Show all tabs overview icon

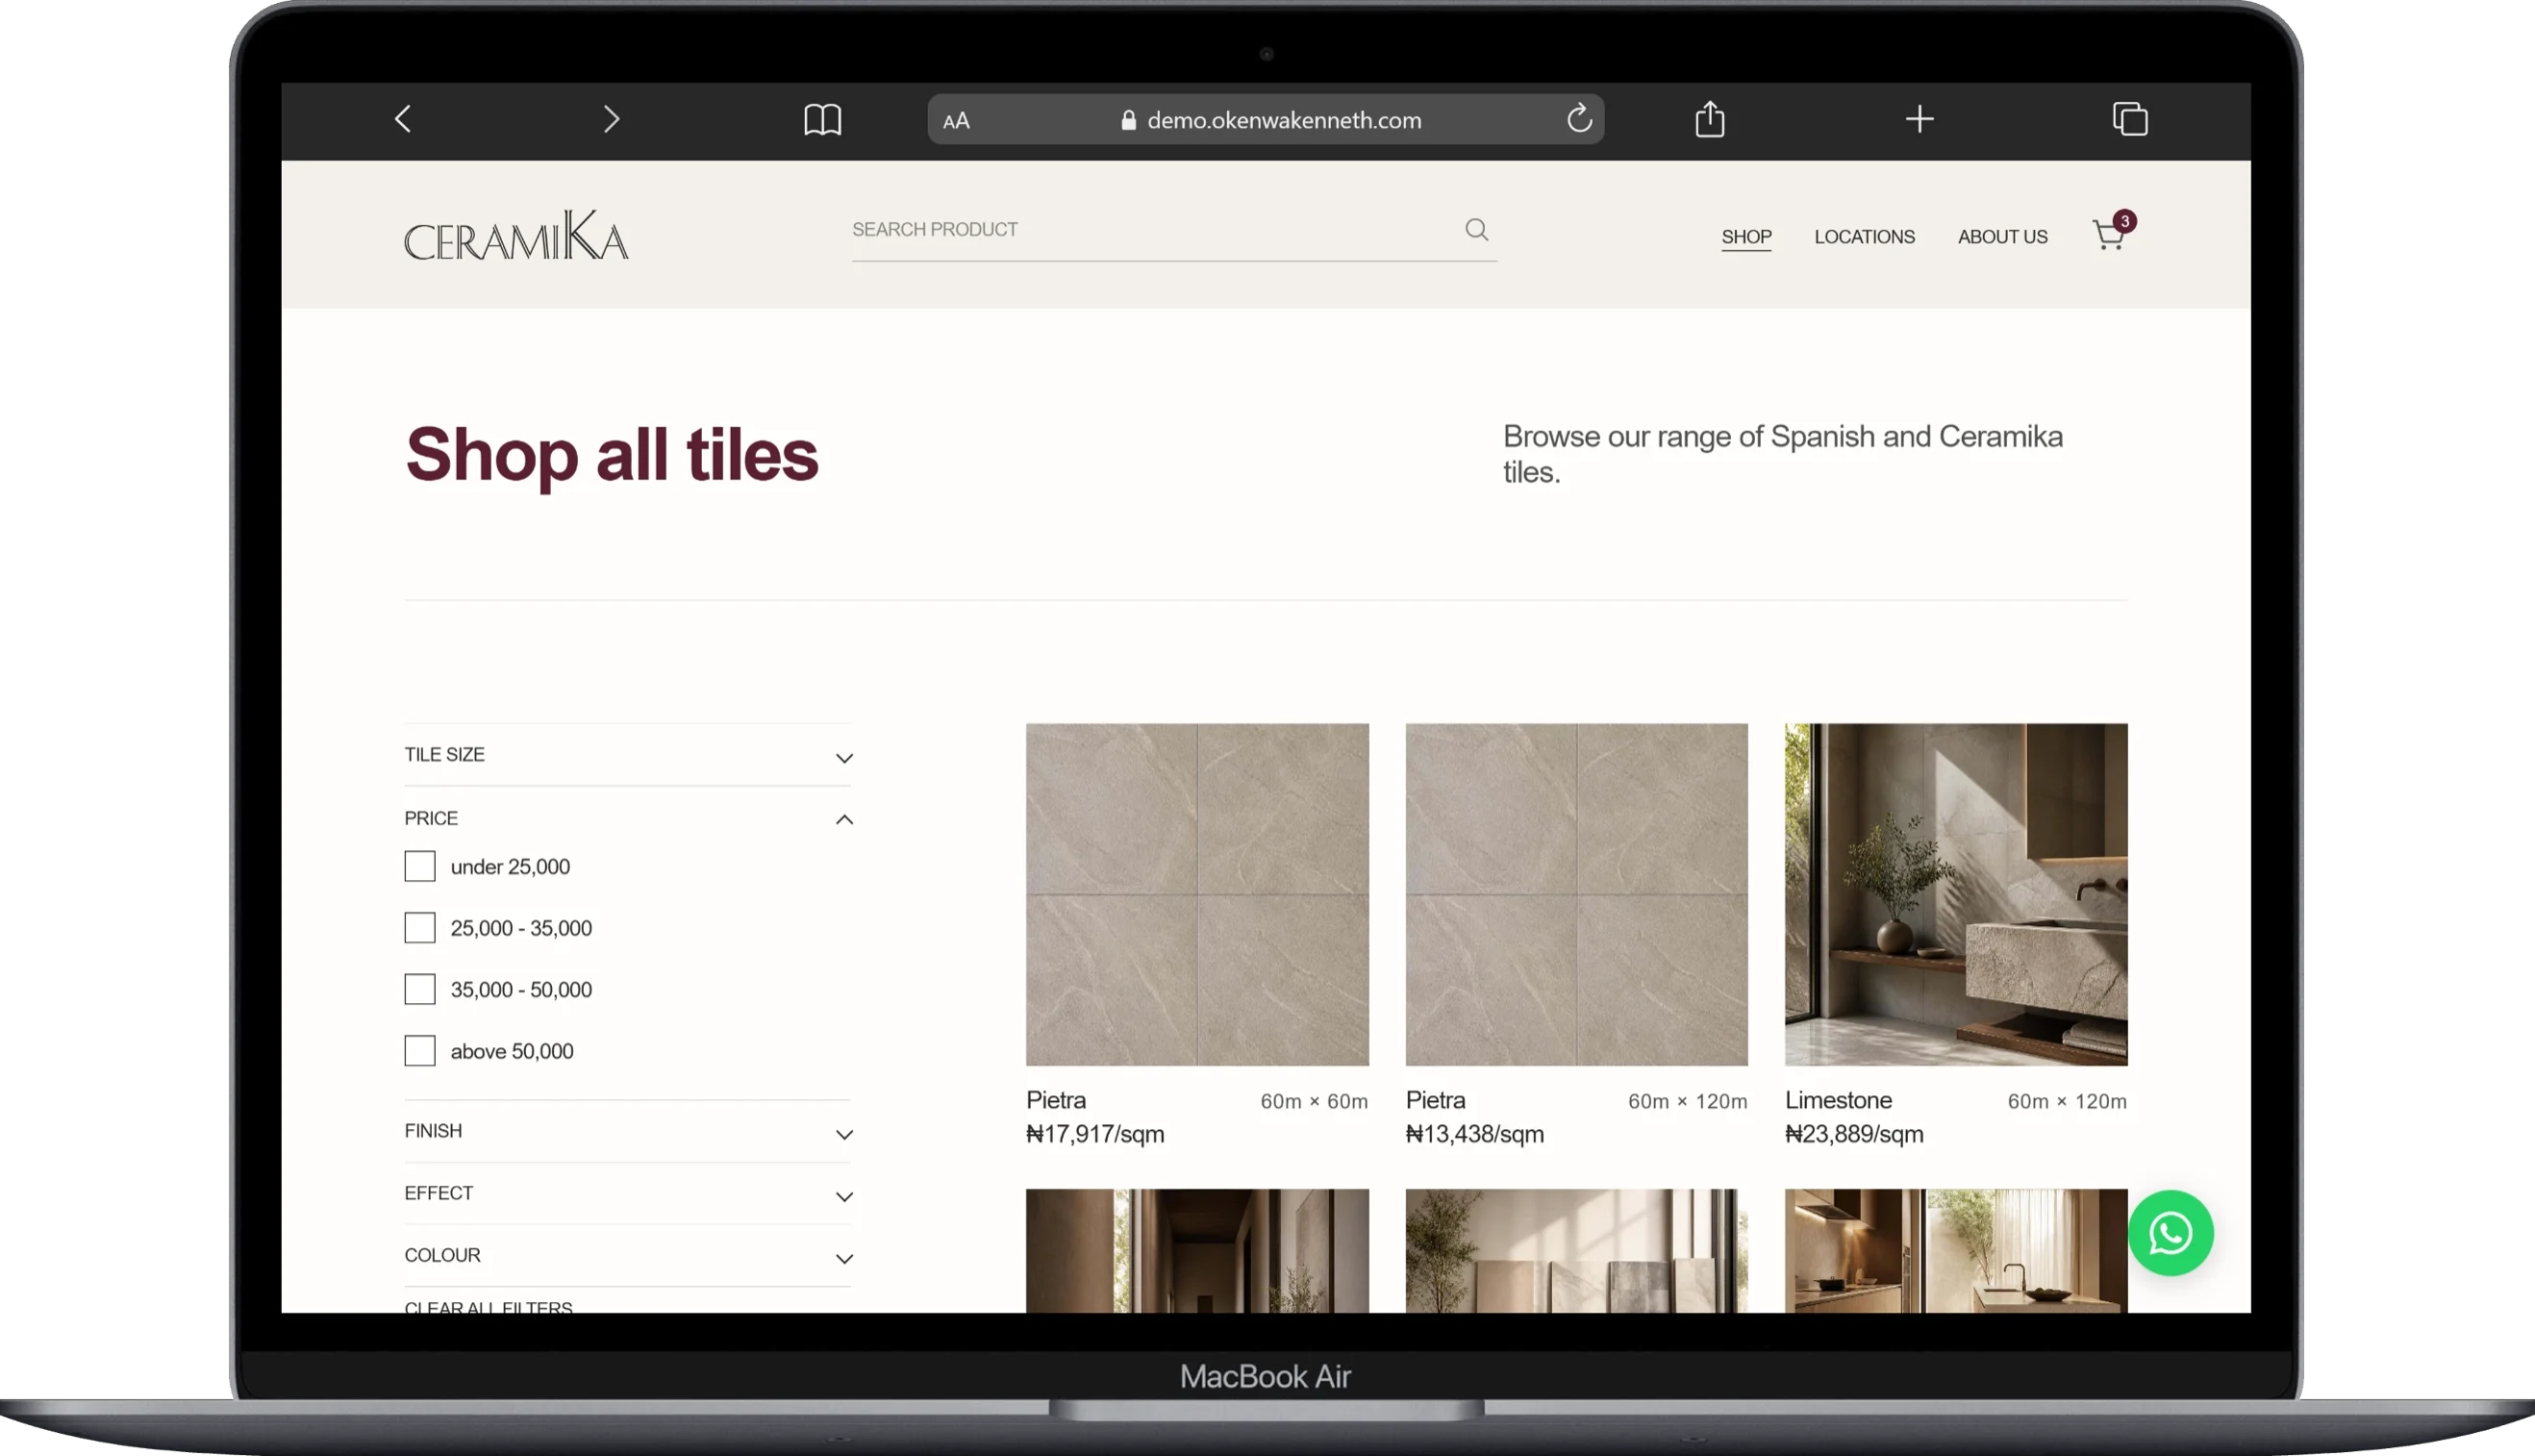click(x=2130, y=119)
